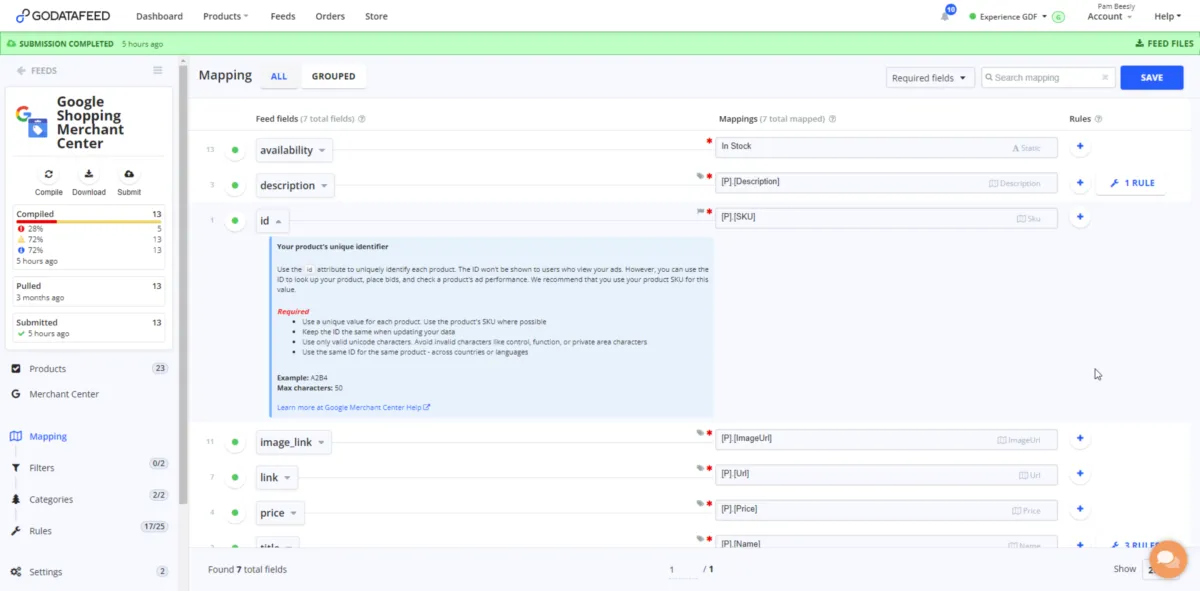Open the Feeds menu item
Viewport: 1200px width, 591px height.
click(282, 16)
